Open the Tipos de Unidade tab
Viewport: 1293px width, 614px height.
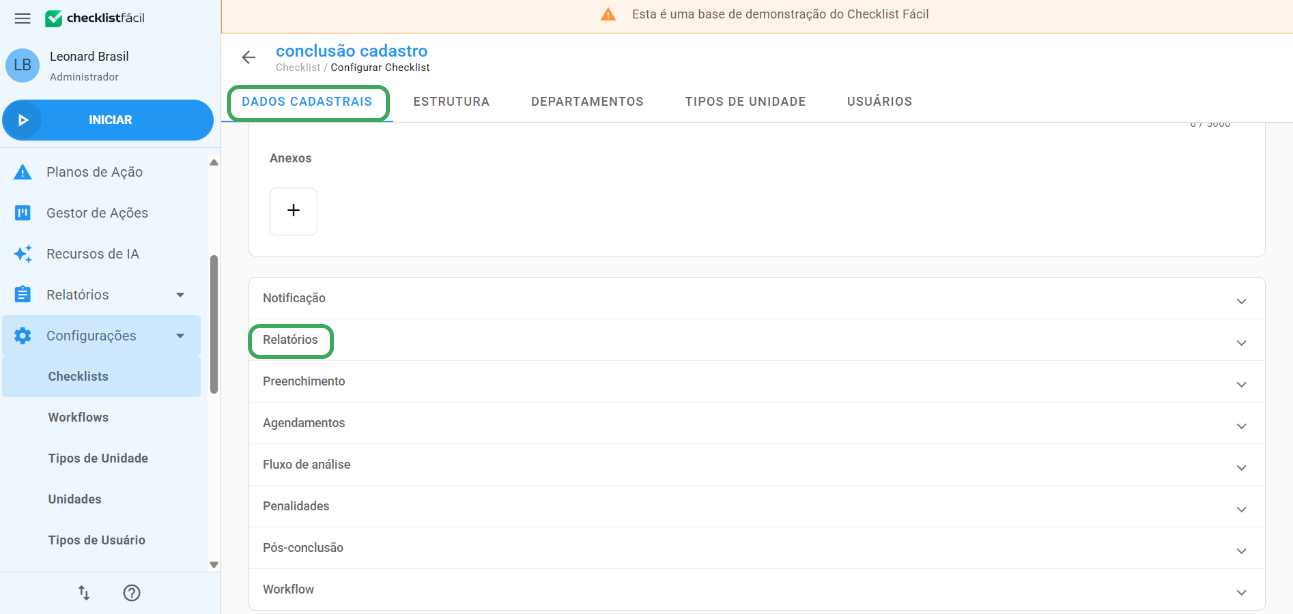point(745,102)
